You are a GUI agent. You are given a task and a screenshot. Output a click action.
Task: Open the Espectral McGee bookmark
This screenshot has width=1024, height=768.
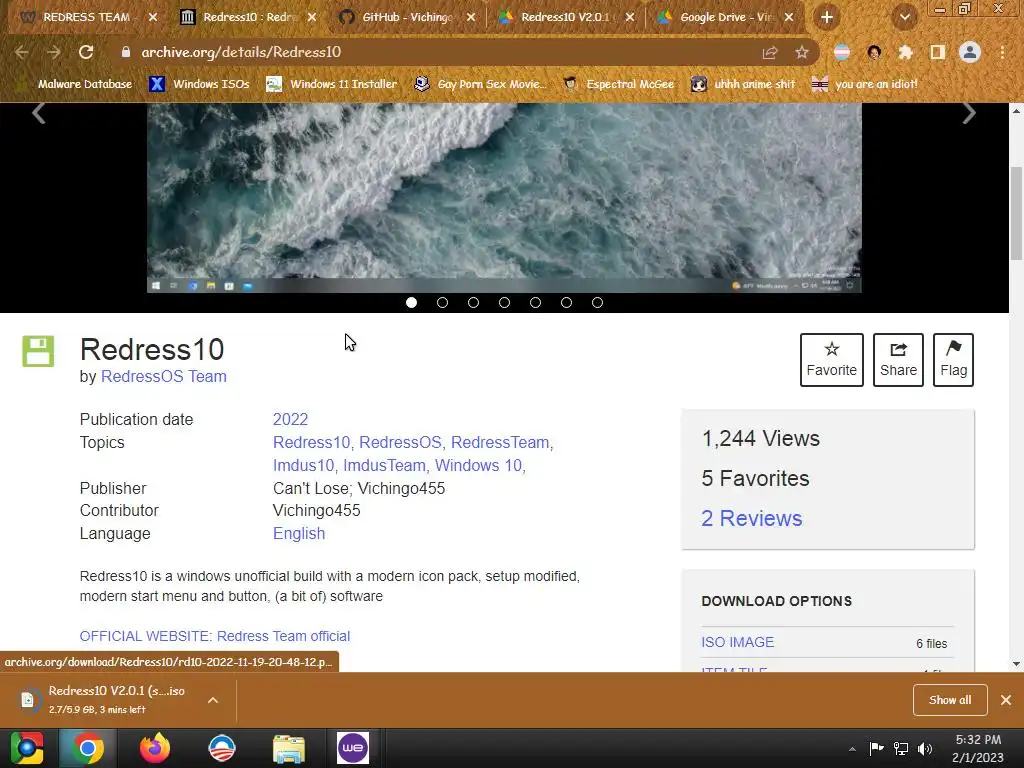pyautogui.click(x=619, y=84)
